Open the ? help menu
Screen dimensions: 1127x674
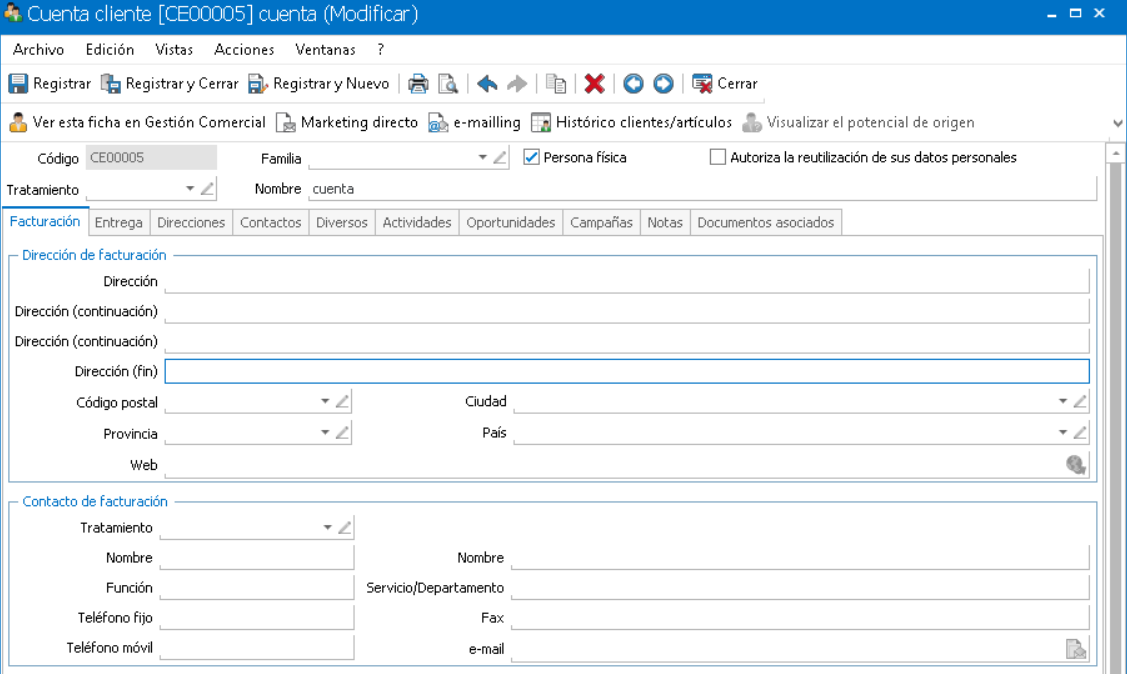[x=380, y=50]
